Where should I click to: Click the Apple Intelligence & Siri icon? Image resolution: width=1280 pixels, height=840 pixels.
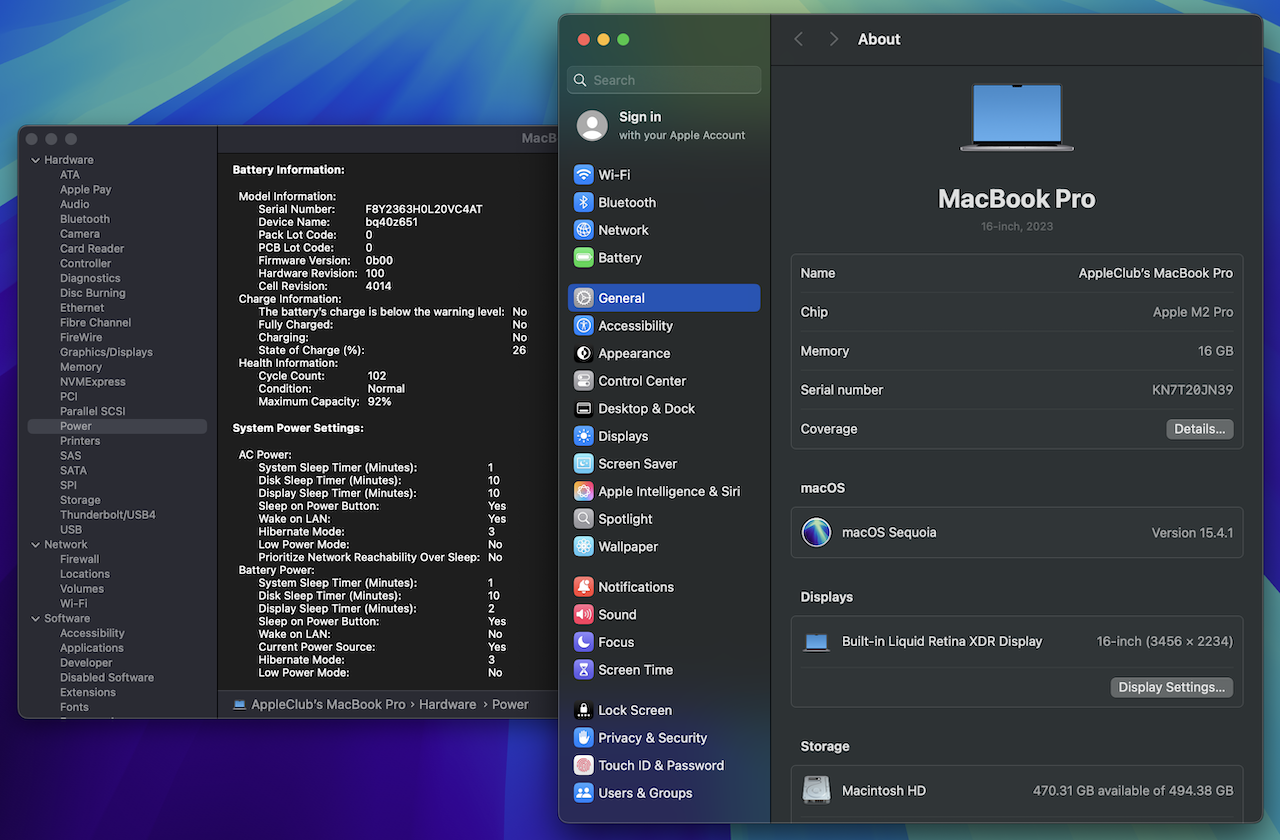pyautogui.click(x=584, y=491)
